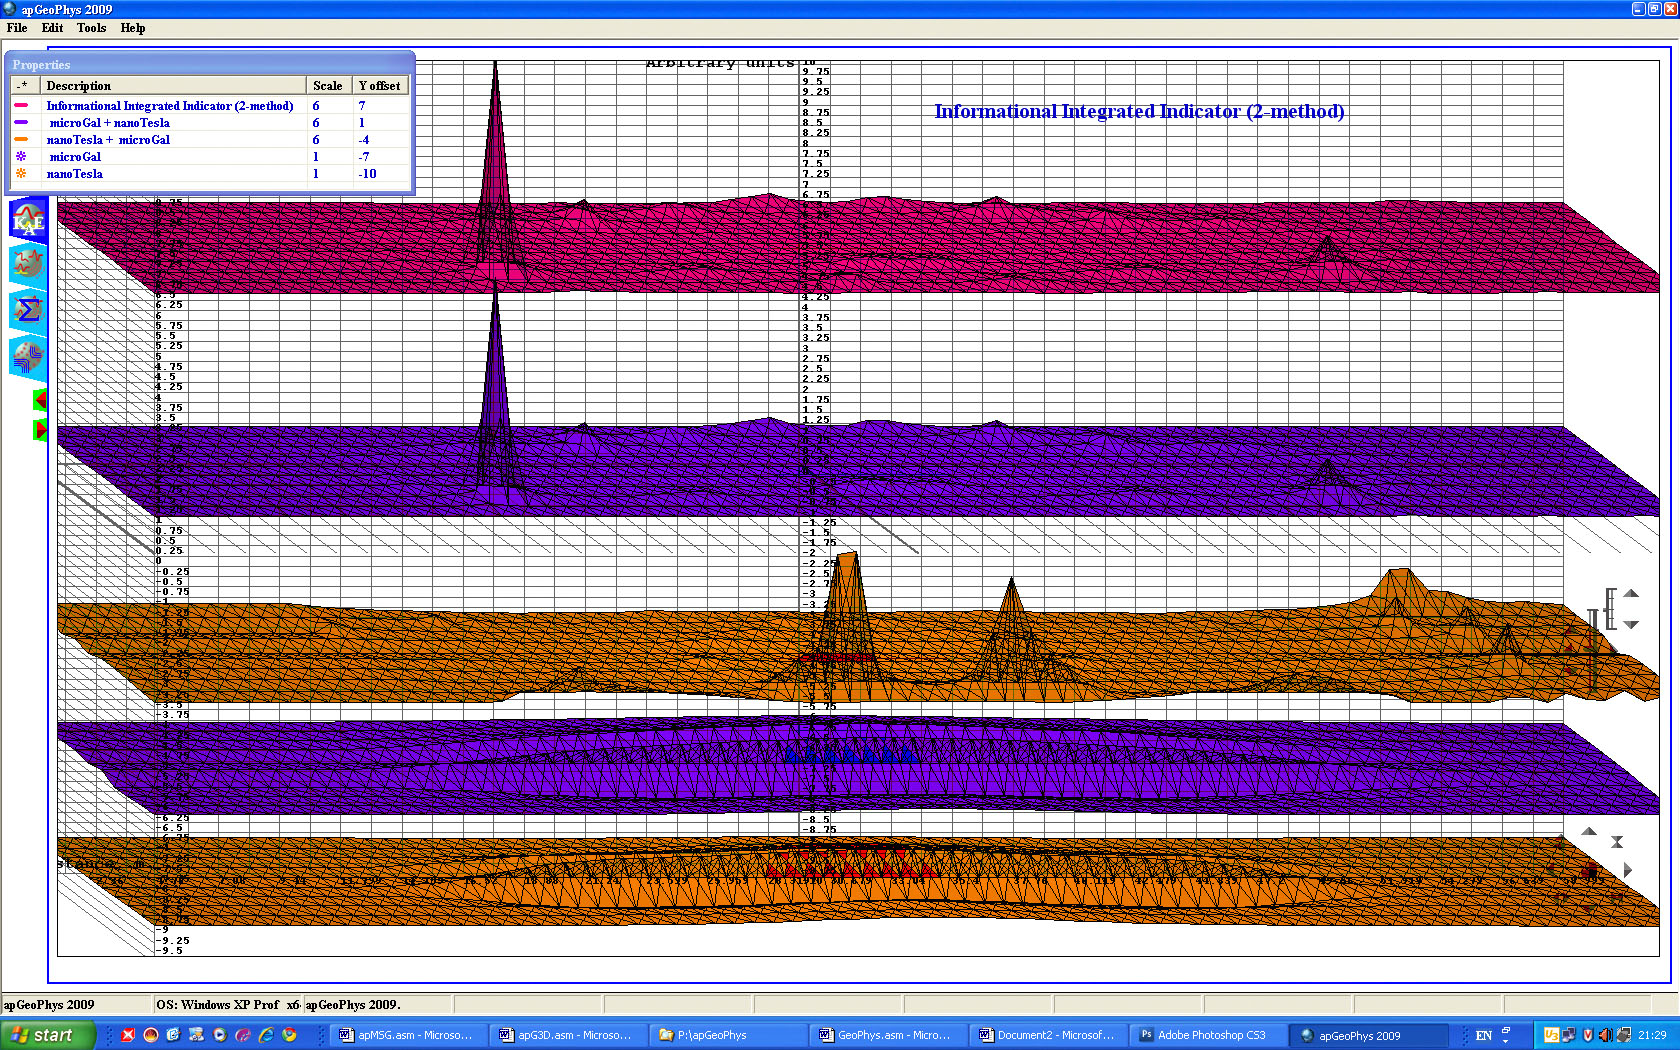Click the red right-arrow on green button
The height and width of the screenshot is (1050, 1680).
40,430
